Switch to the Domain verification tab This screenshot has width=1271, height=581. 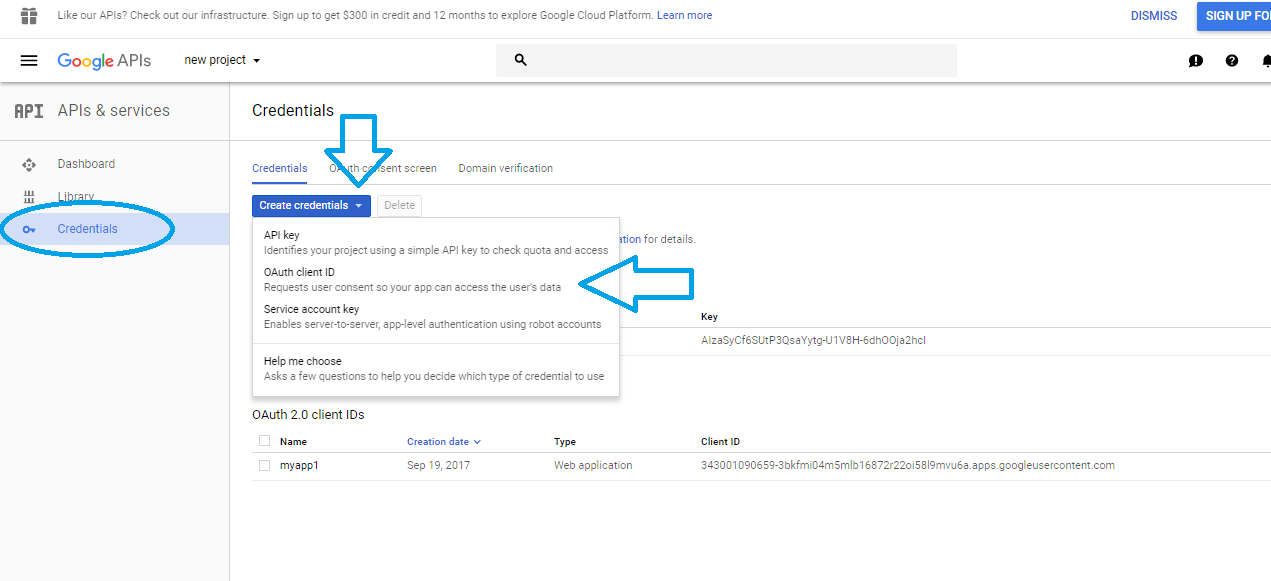pyautogui.click(x=506, y=168)
